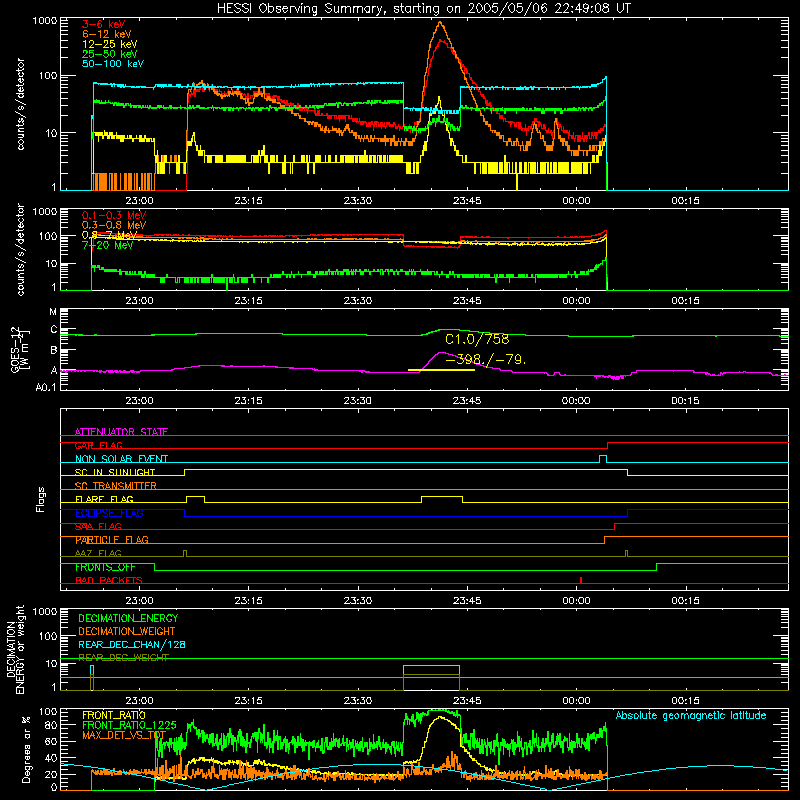Click the orange 6-12 keV flare peak
Image resolution: width=800 pixels, height=800 pixels.
tap(440, 23)
